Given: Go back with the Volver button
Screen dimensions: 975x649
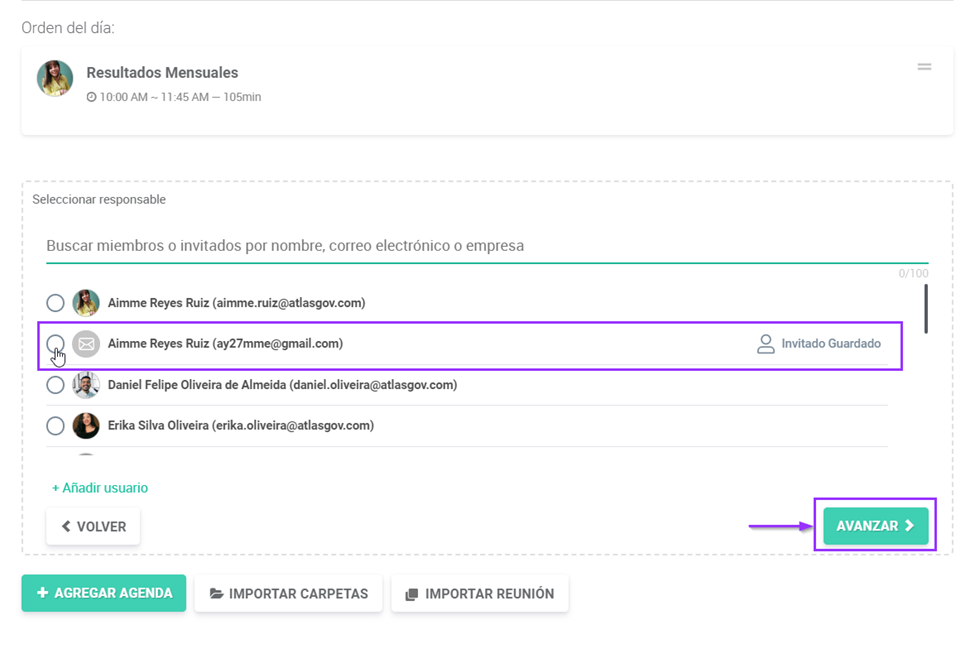Looking at the screenshot, I should tap(93, 527).
